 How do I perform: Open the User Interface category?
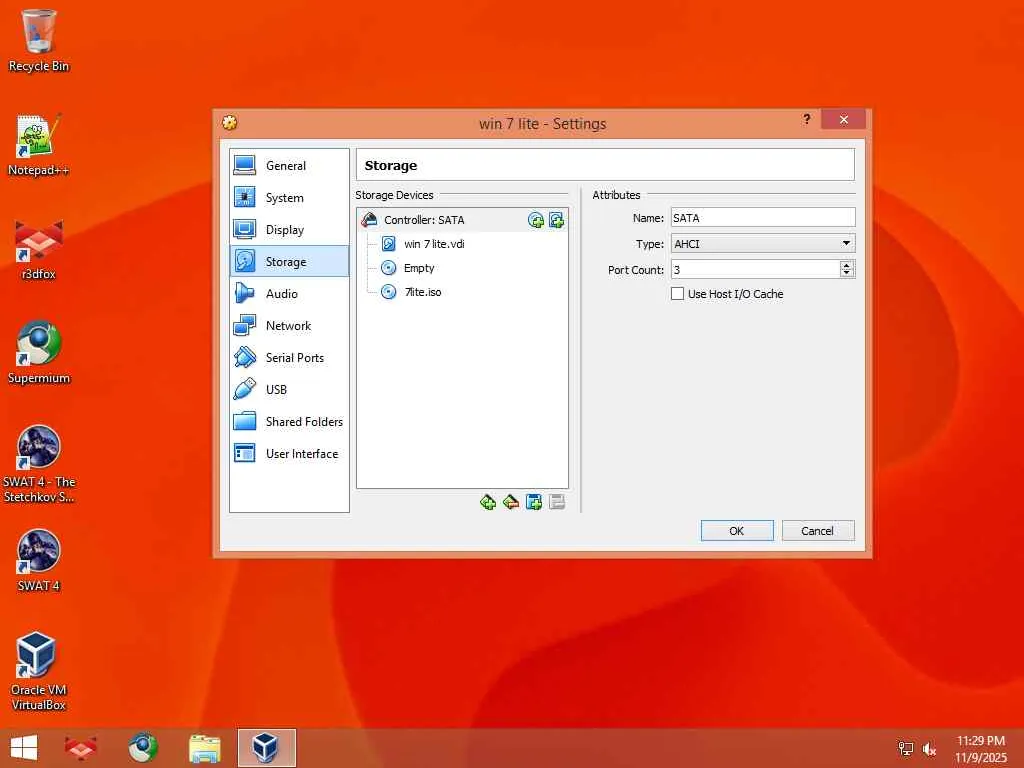point(289,453)
